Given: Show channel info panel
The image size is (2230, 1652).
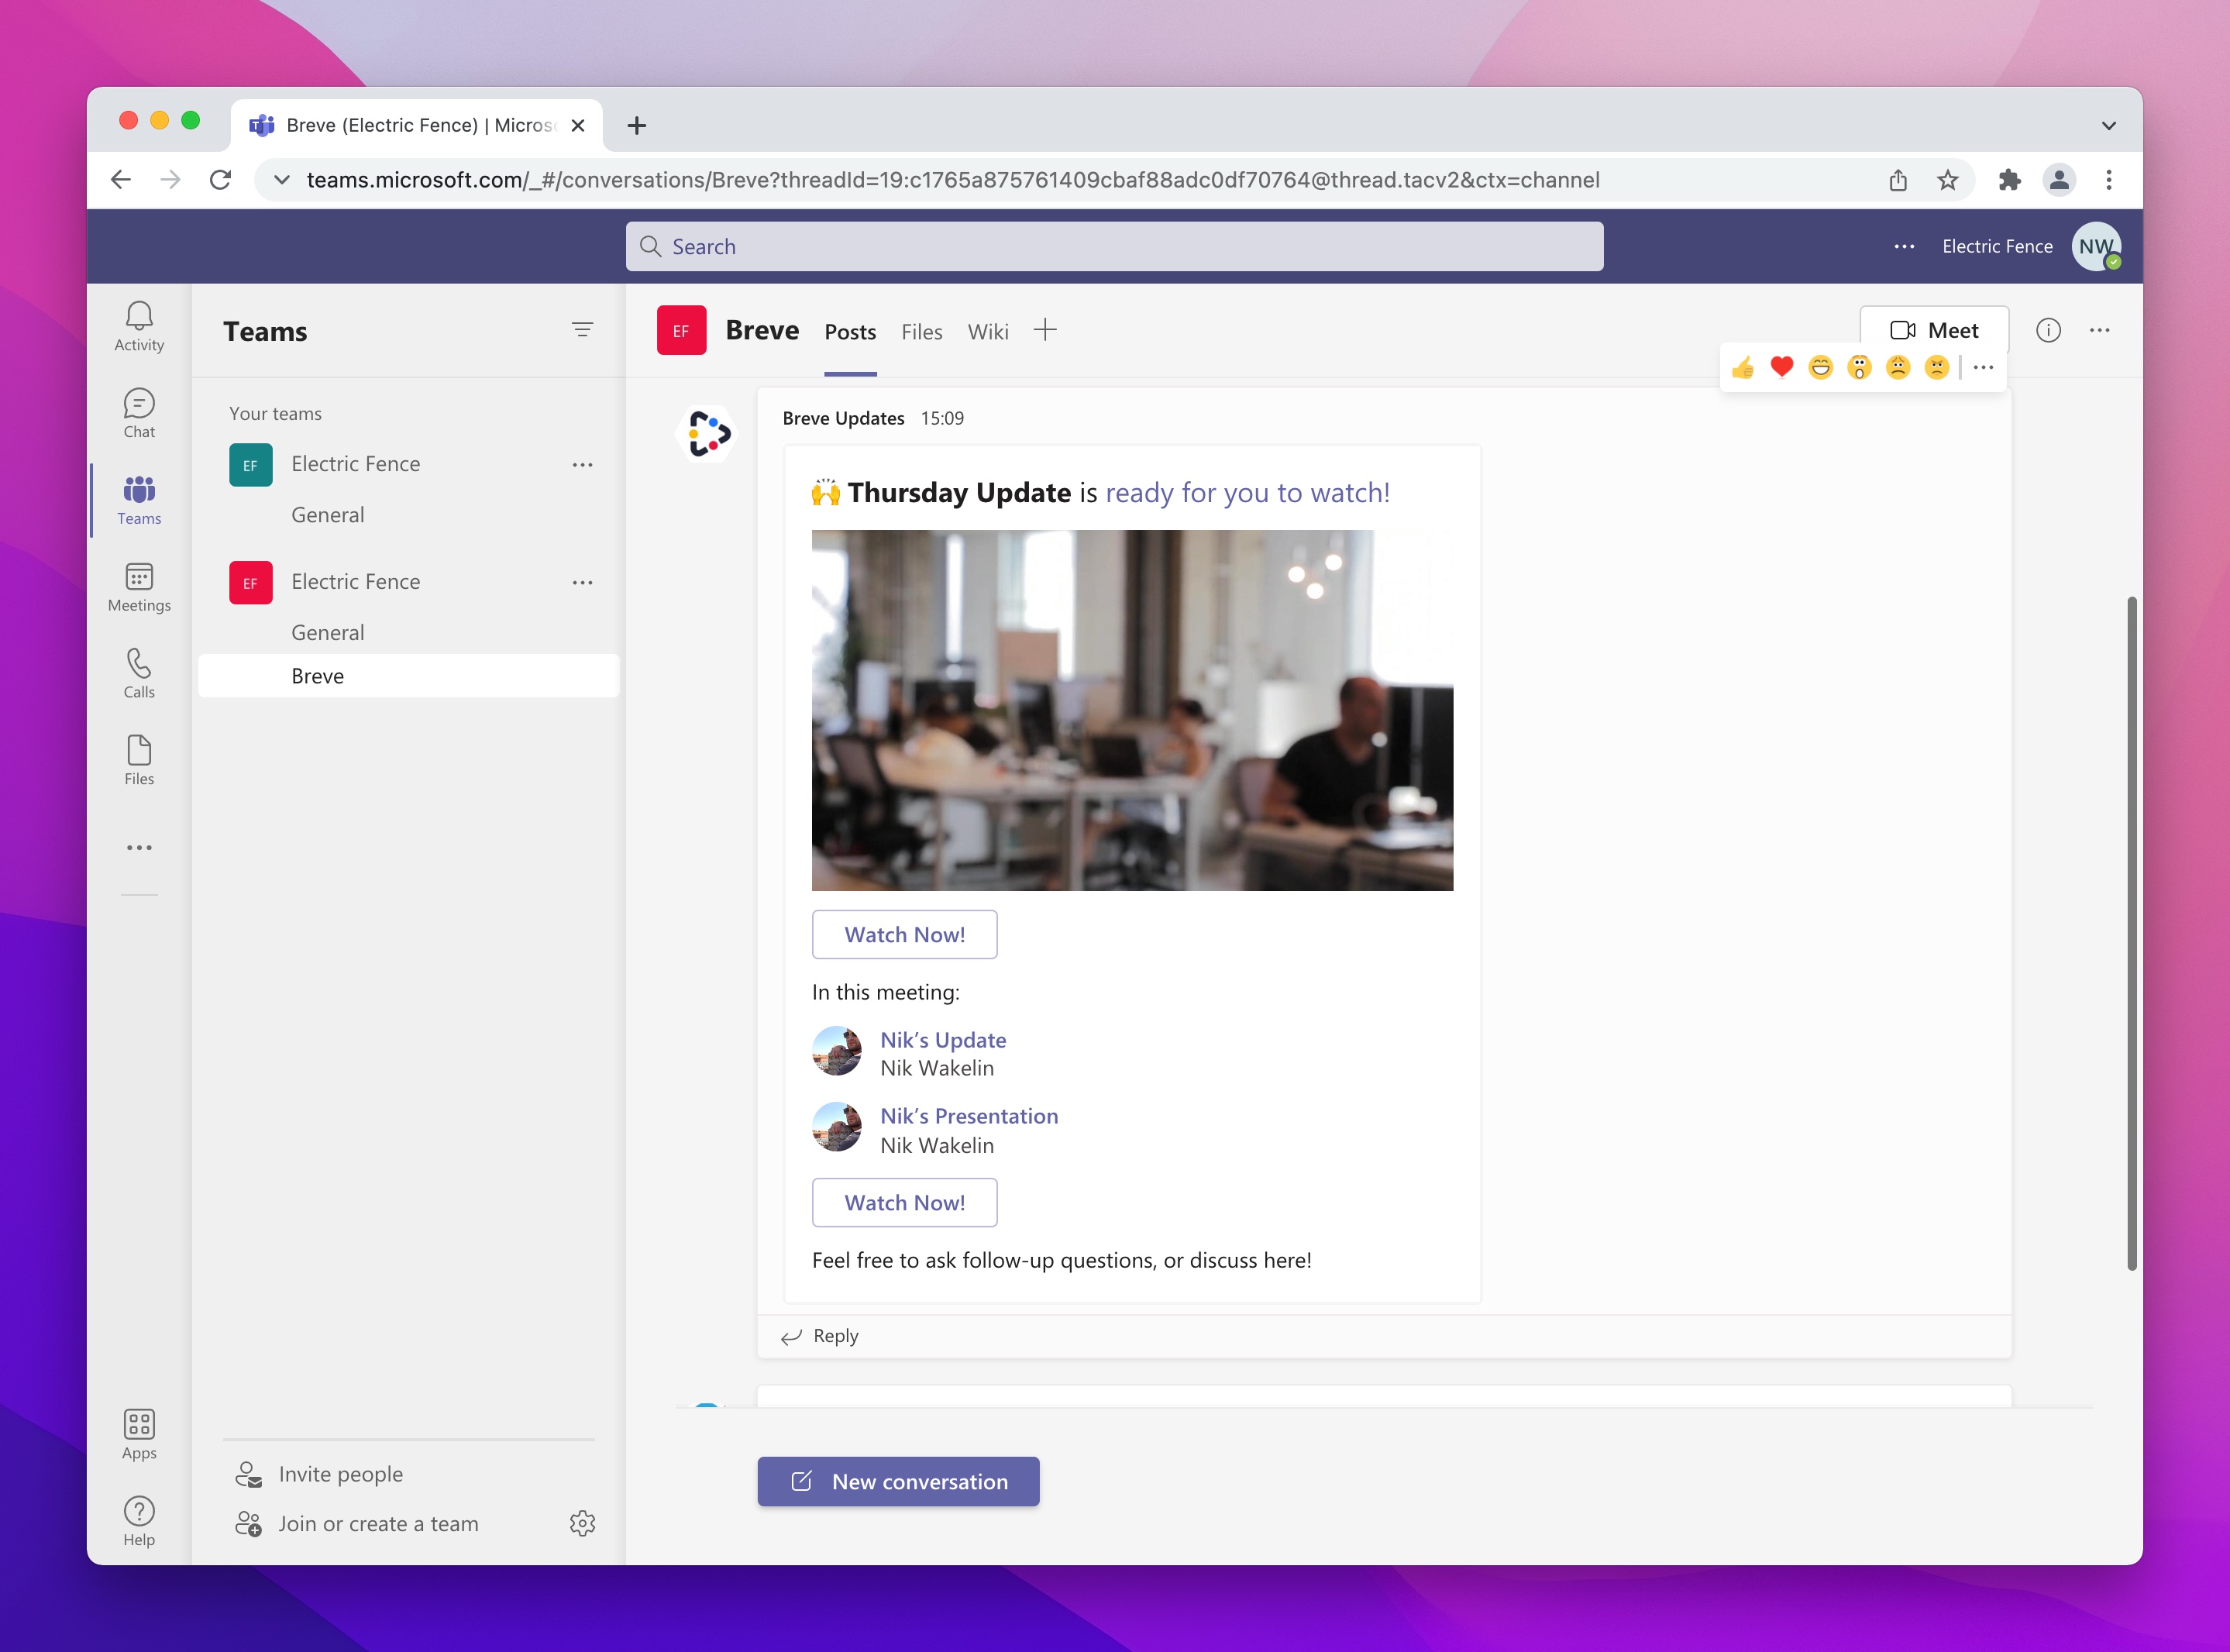Looking at the screenshot, I should pos(2048,330).
